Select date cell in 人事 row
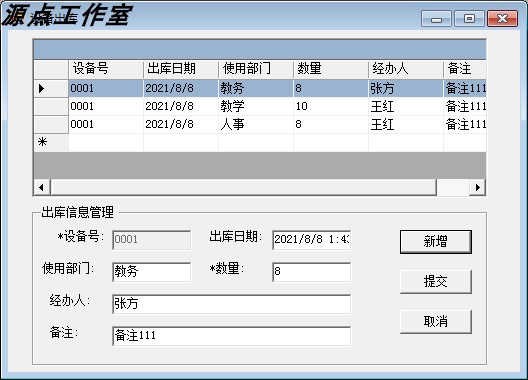The image size is (528, 380). coord(181,124)
